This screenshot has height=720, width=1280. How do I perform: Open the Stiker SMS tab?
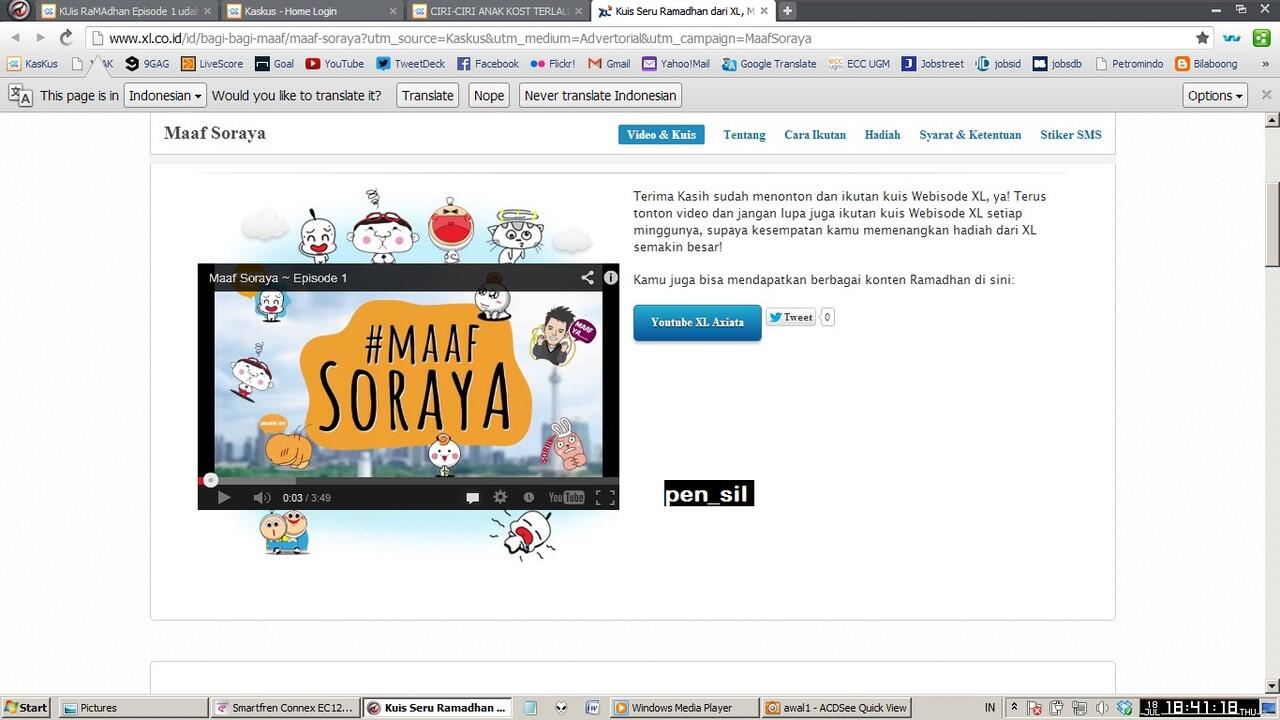click(1071, 135)
